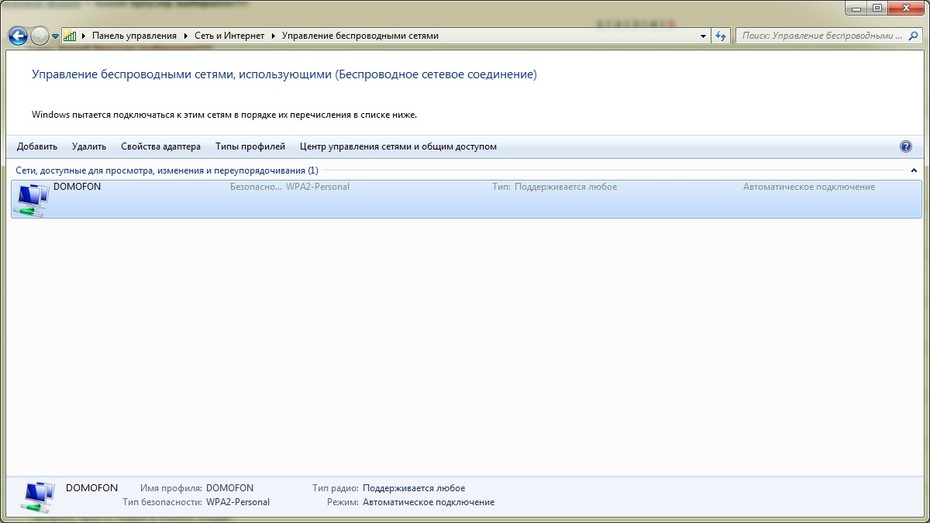The height and width of the screenshot is (523, 930).
Task: Expand the address bar history dropdown
Action: coord(703,36)
